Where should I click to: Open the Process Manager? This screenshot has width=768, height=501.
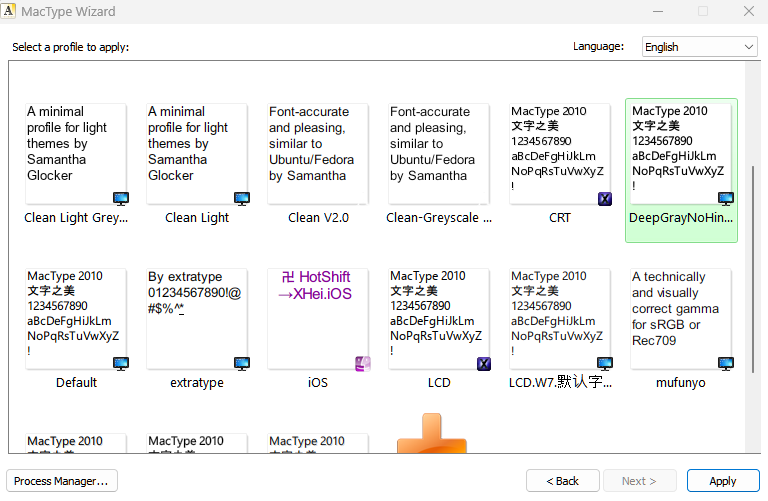[62, 481]
